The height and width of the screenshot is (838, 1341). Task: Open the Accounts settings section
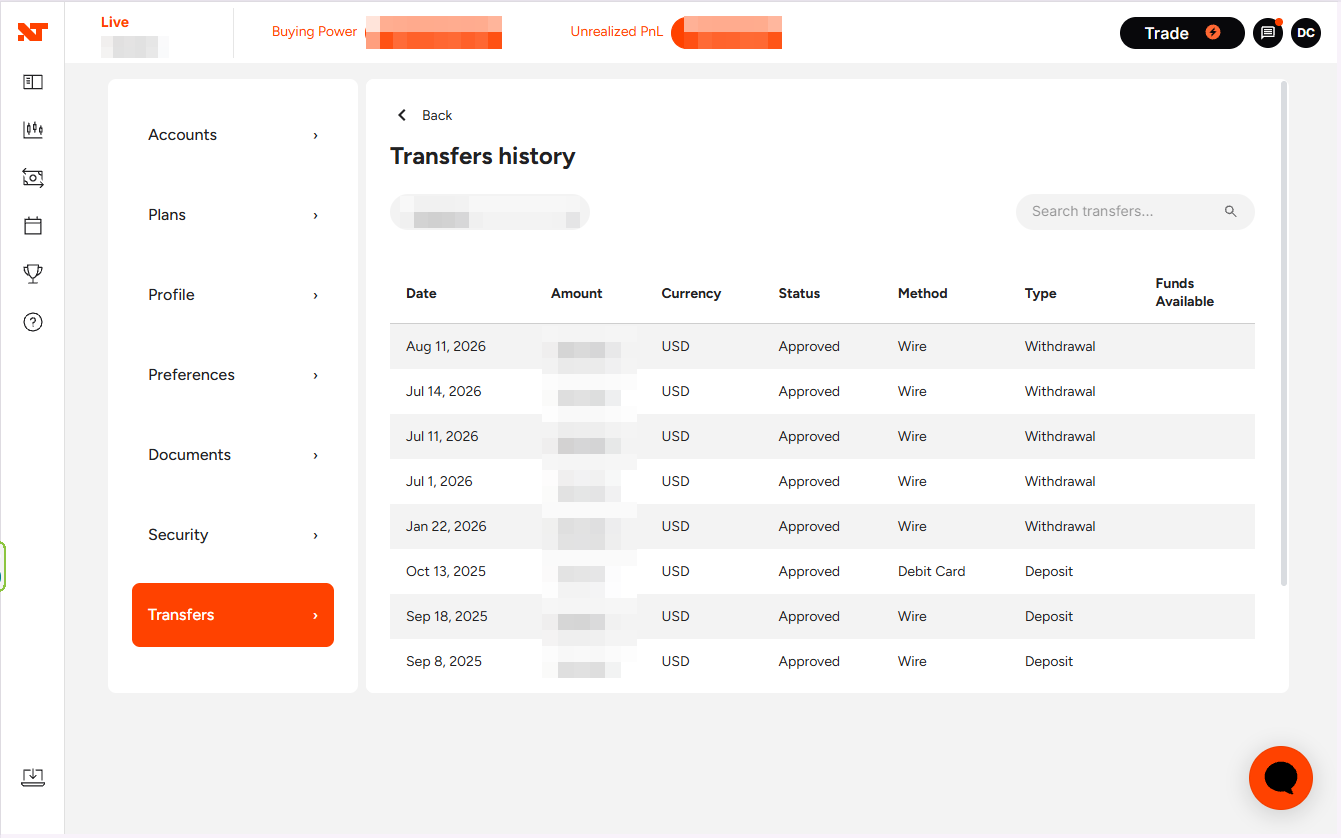pos(233,135)
